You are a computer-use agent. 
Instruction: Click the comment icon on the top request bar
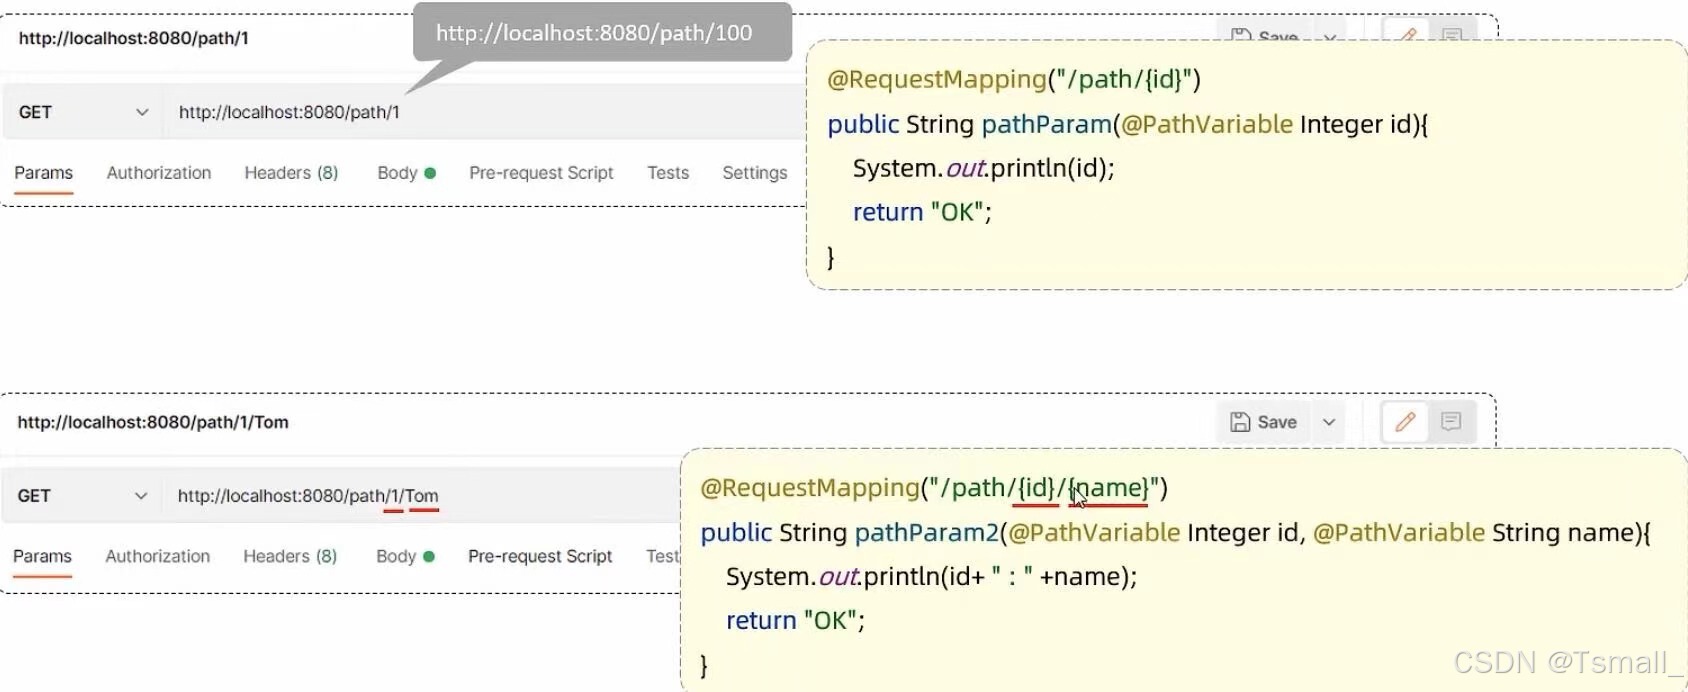(1453, 38)
